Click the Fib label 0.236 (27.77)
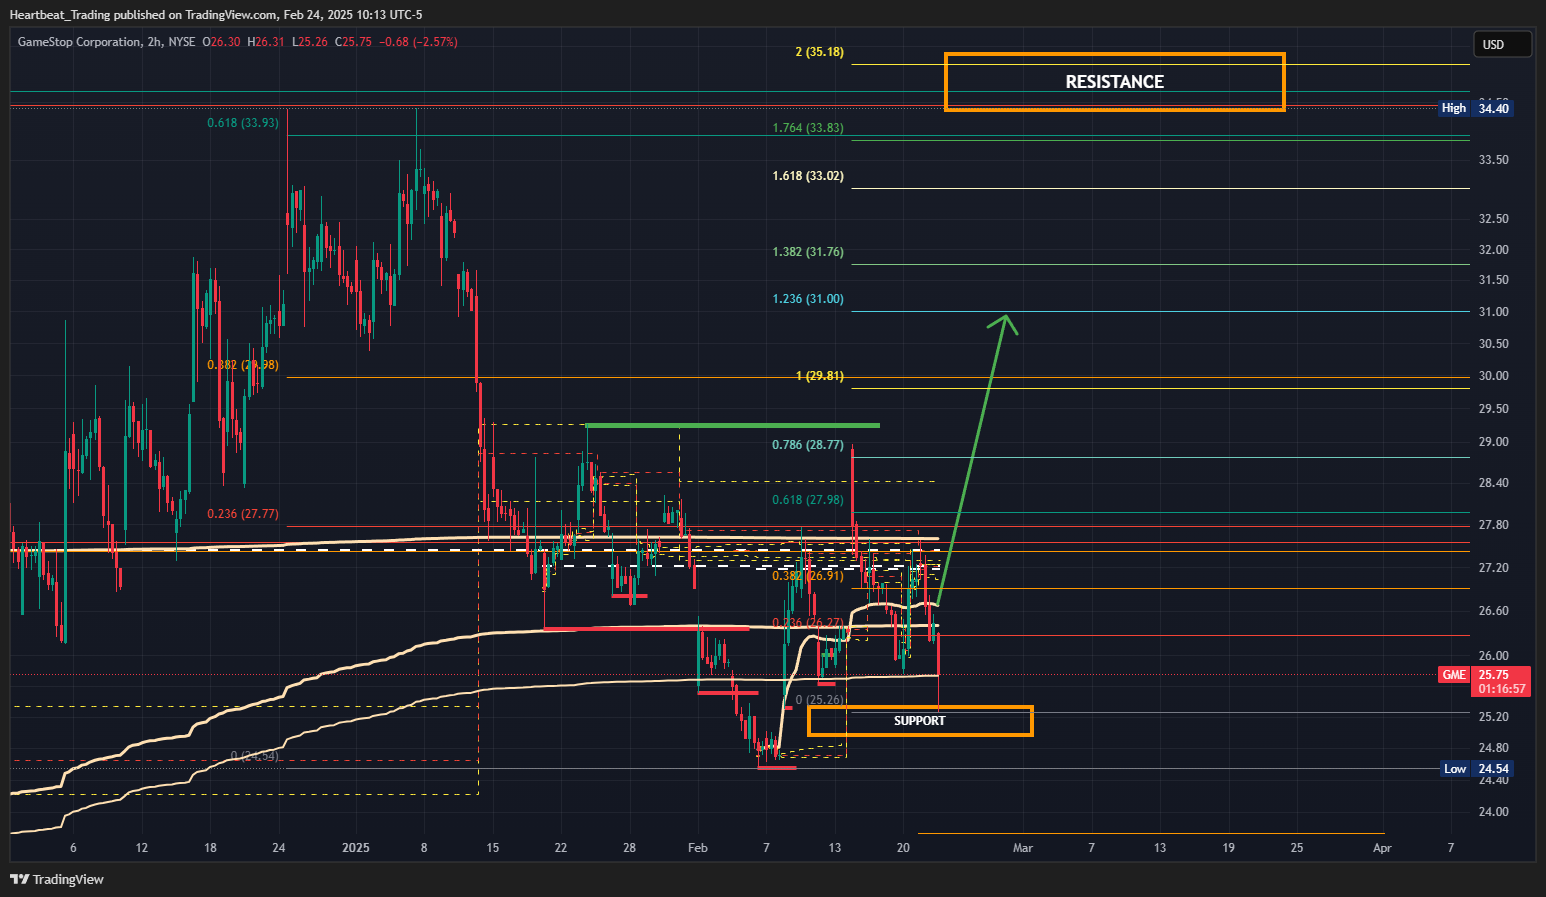Screen dimensions: 1546x897 point(243,514)
